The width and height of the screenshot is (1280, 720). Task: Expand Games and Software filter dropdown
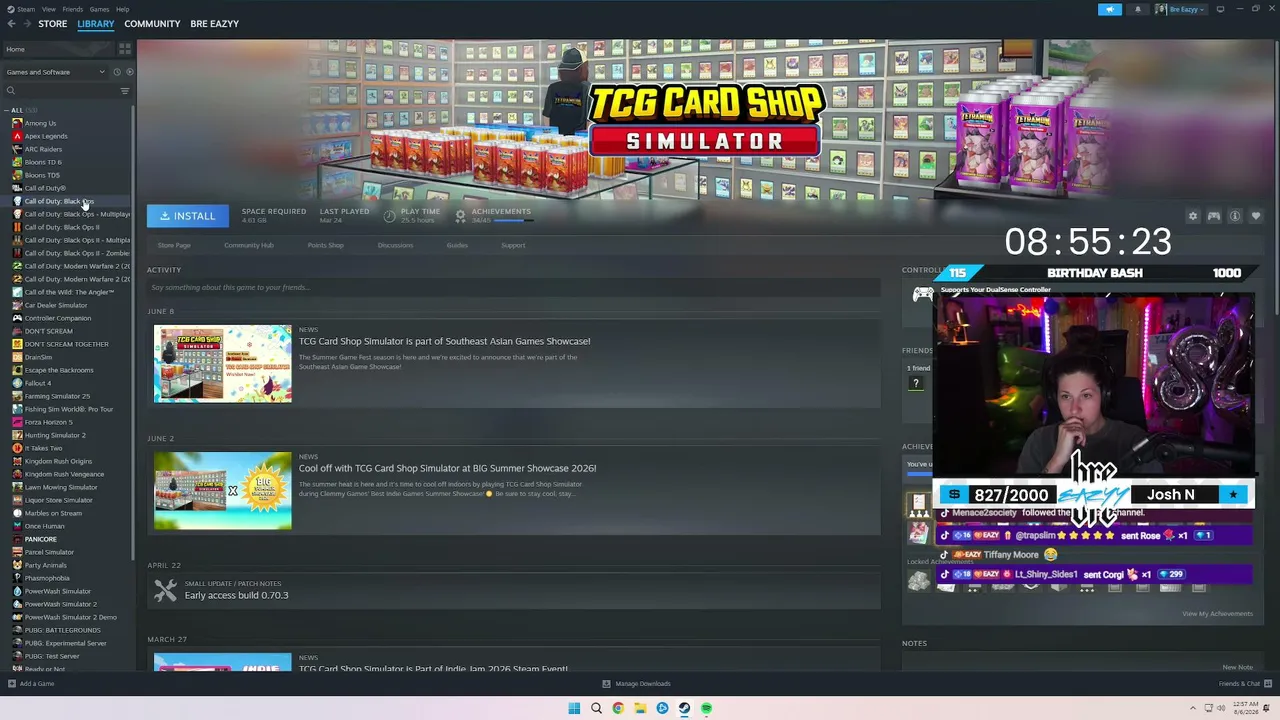click(x=55, y=72)
